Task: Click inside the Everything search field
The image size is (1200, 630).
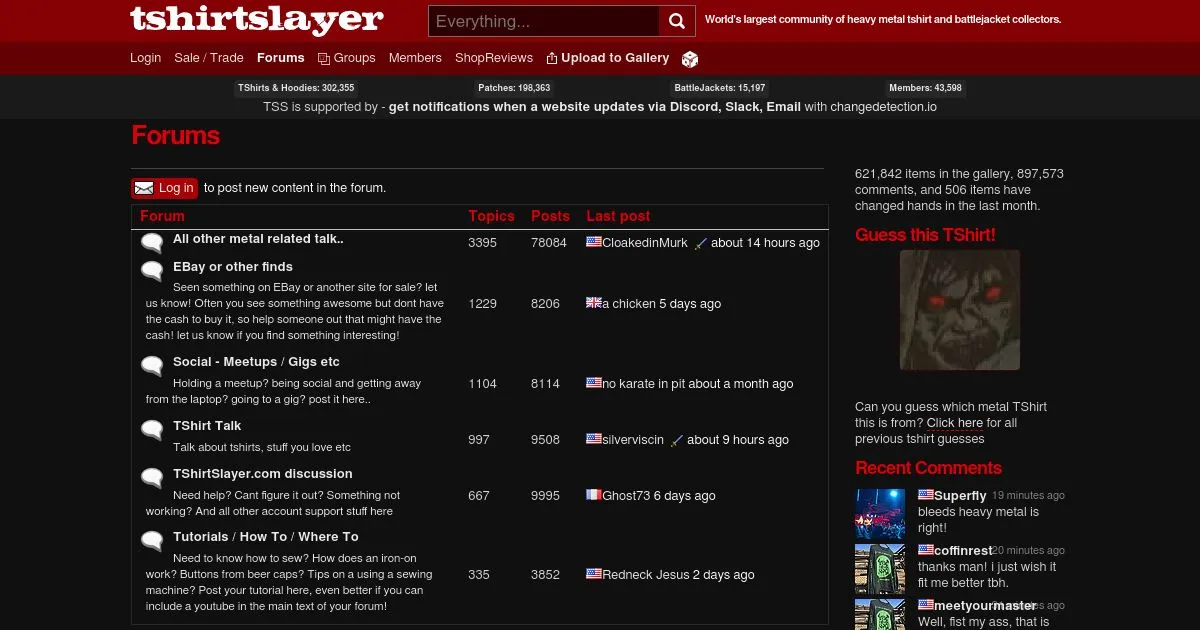Action: pyautogui.click(x=544, y=21)
